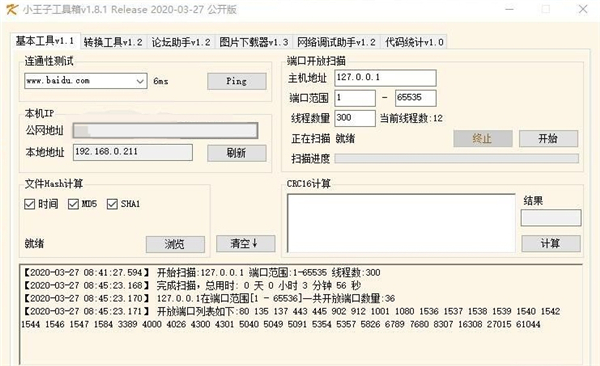
Task: Click the end port field containing 65535
Action: pos(415,98)
